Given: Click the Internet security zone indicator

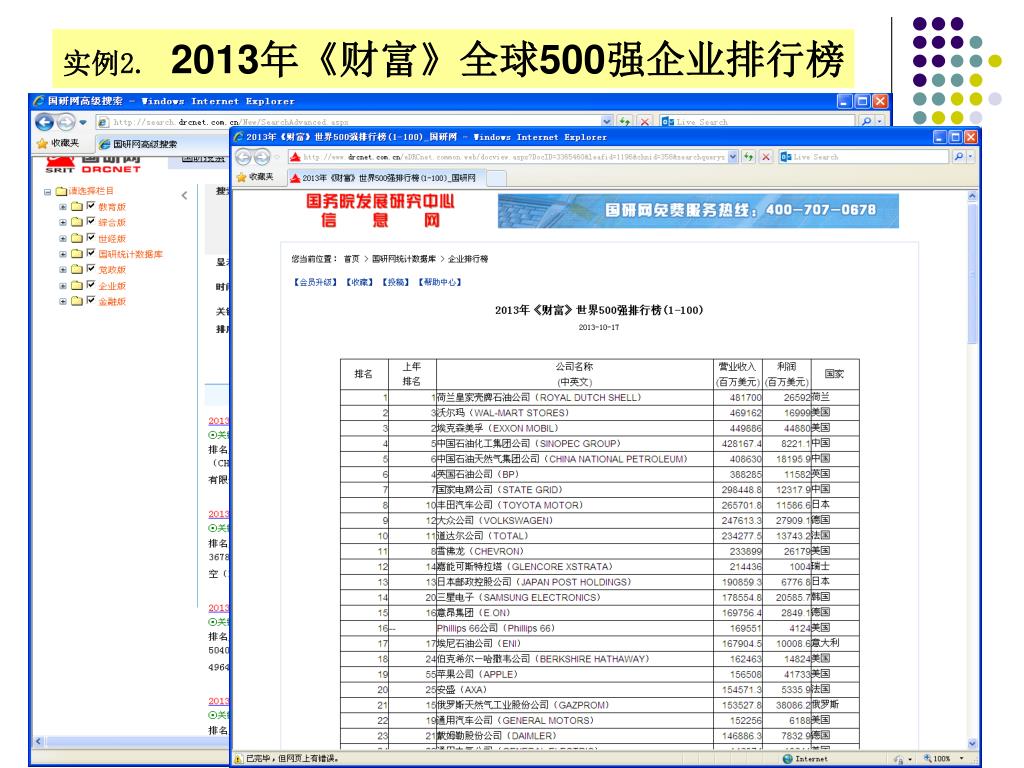Looking at the screenshot, I should [805, 759].
